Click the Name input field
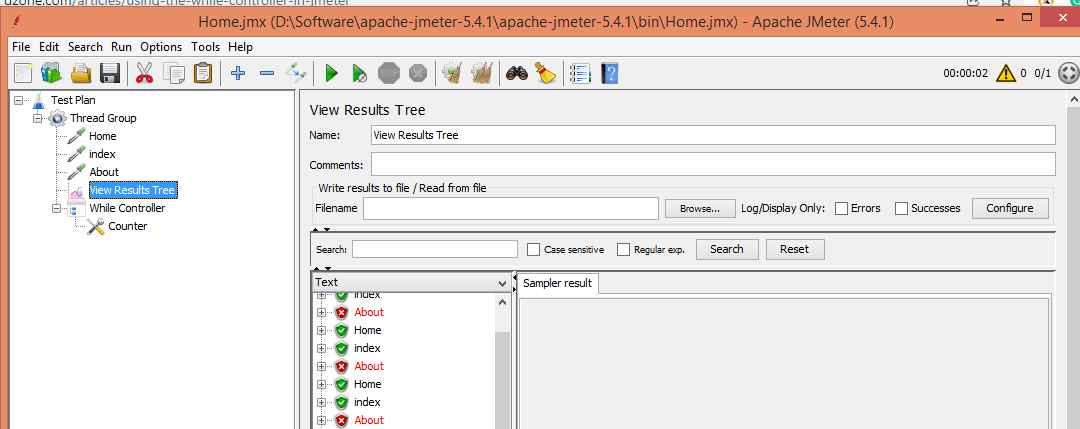Image resolution: width=1080 pixels, height=429 pixels. tap(713, 135)
